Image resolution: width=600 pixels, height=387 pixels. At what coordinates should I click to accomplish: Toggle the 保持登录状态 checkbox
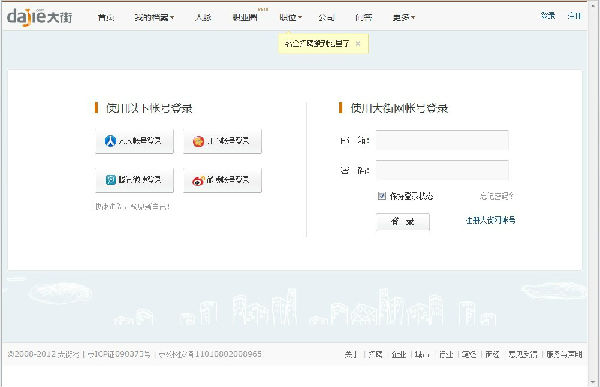tap(382, 196)
